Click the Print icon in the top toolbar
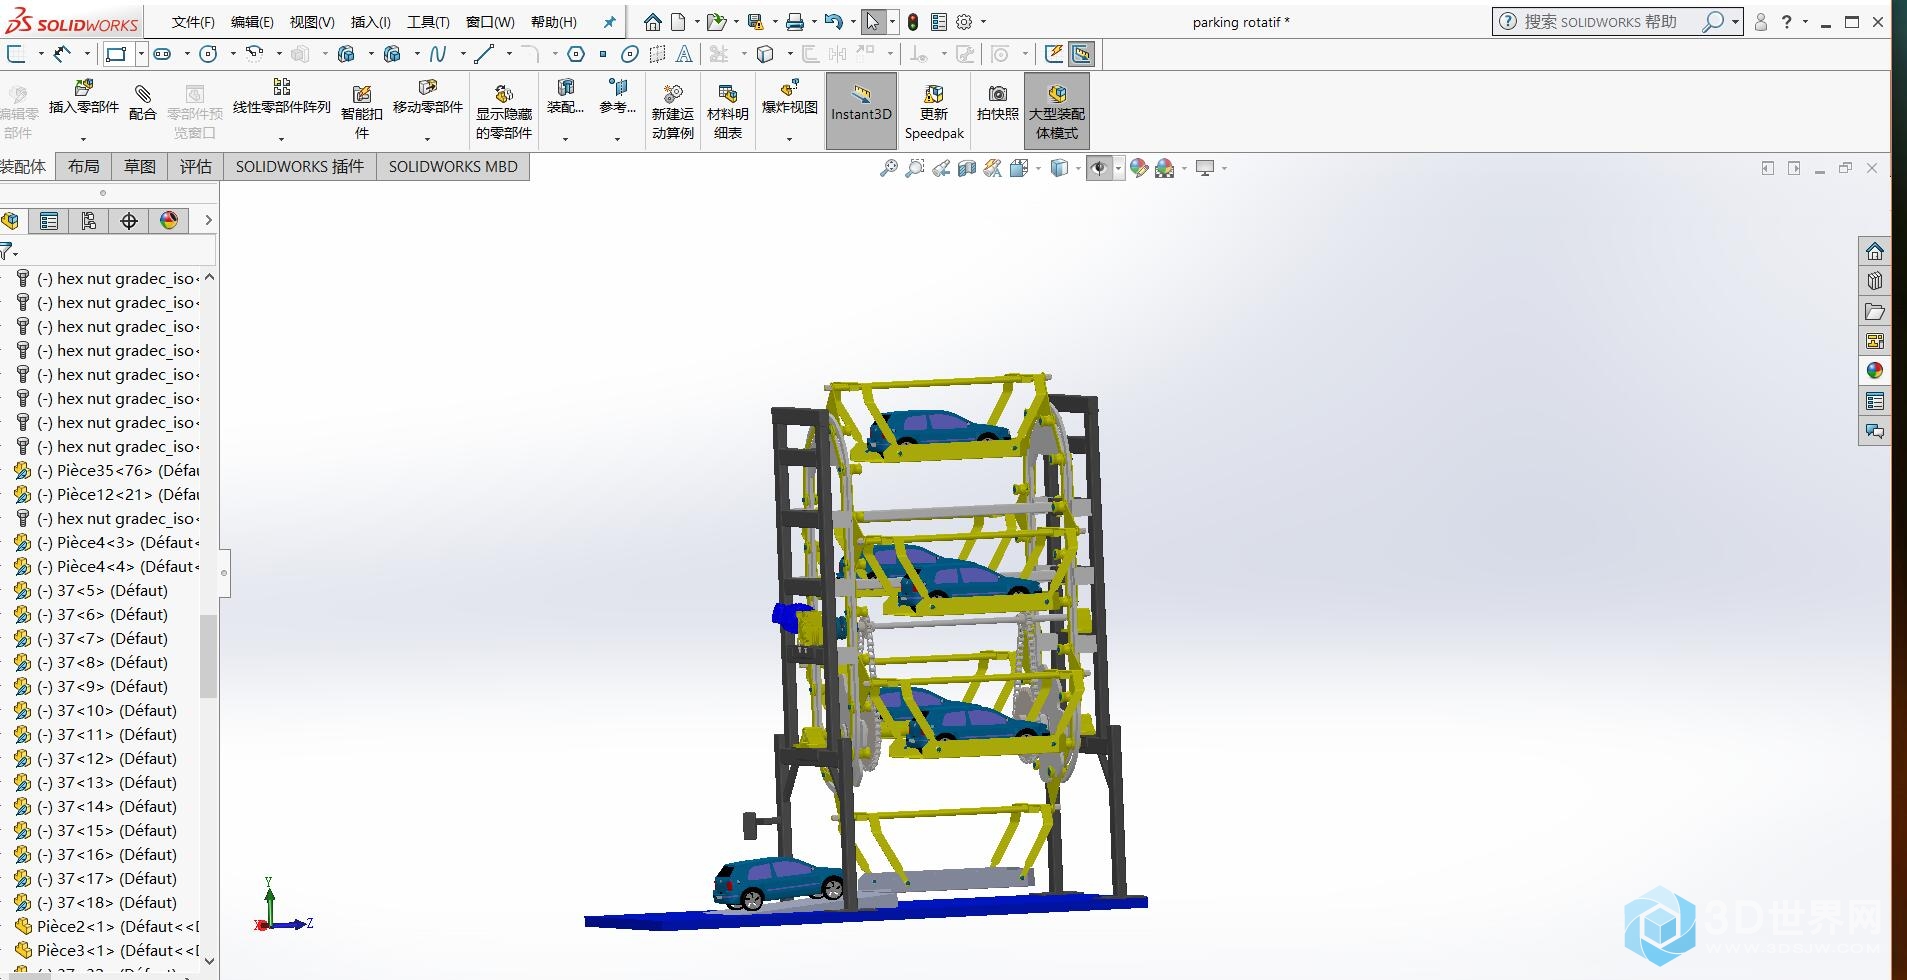 pyautogui.click(x=794, y=21)
